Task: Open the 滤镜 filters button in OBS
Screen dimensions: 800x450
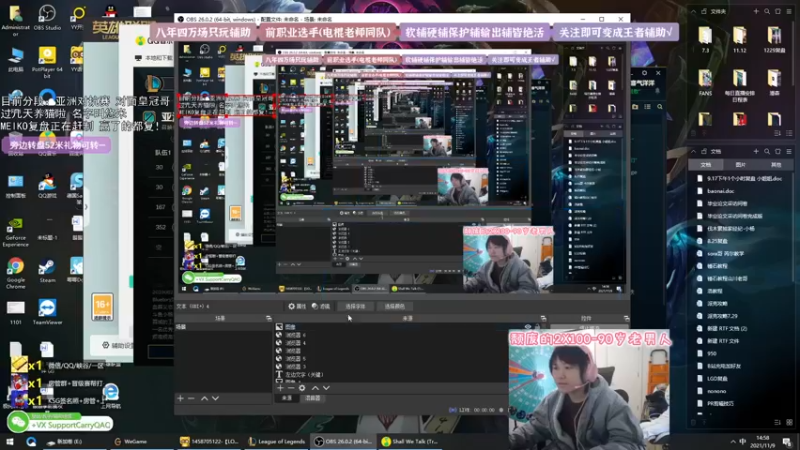Action: [x=321, y=306]
